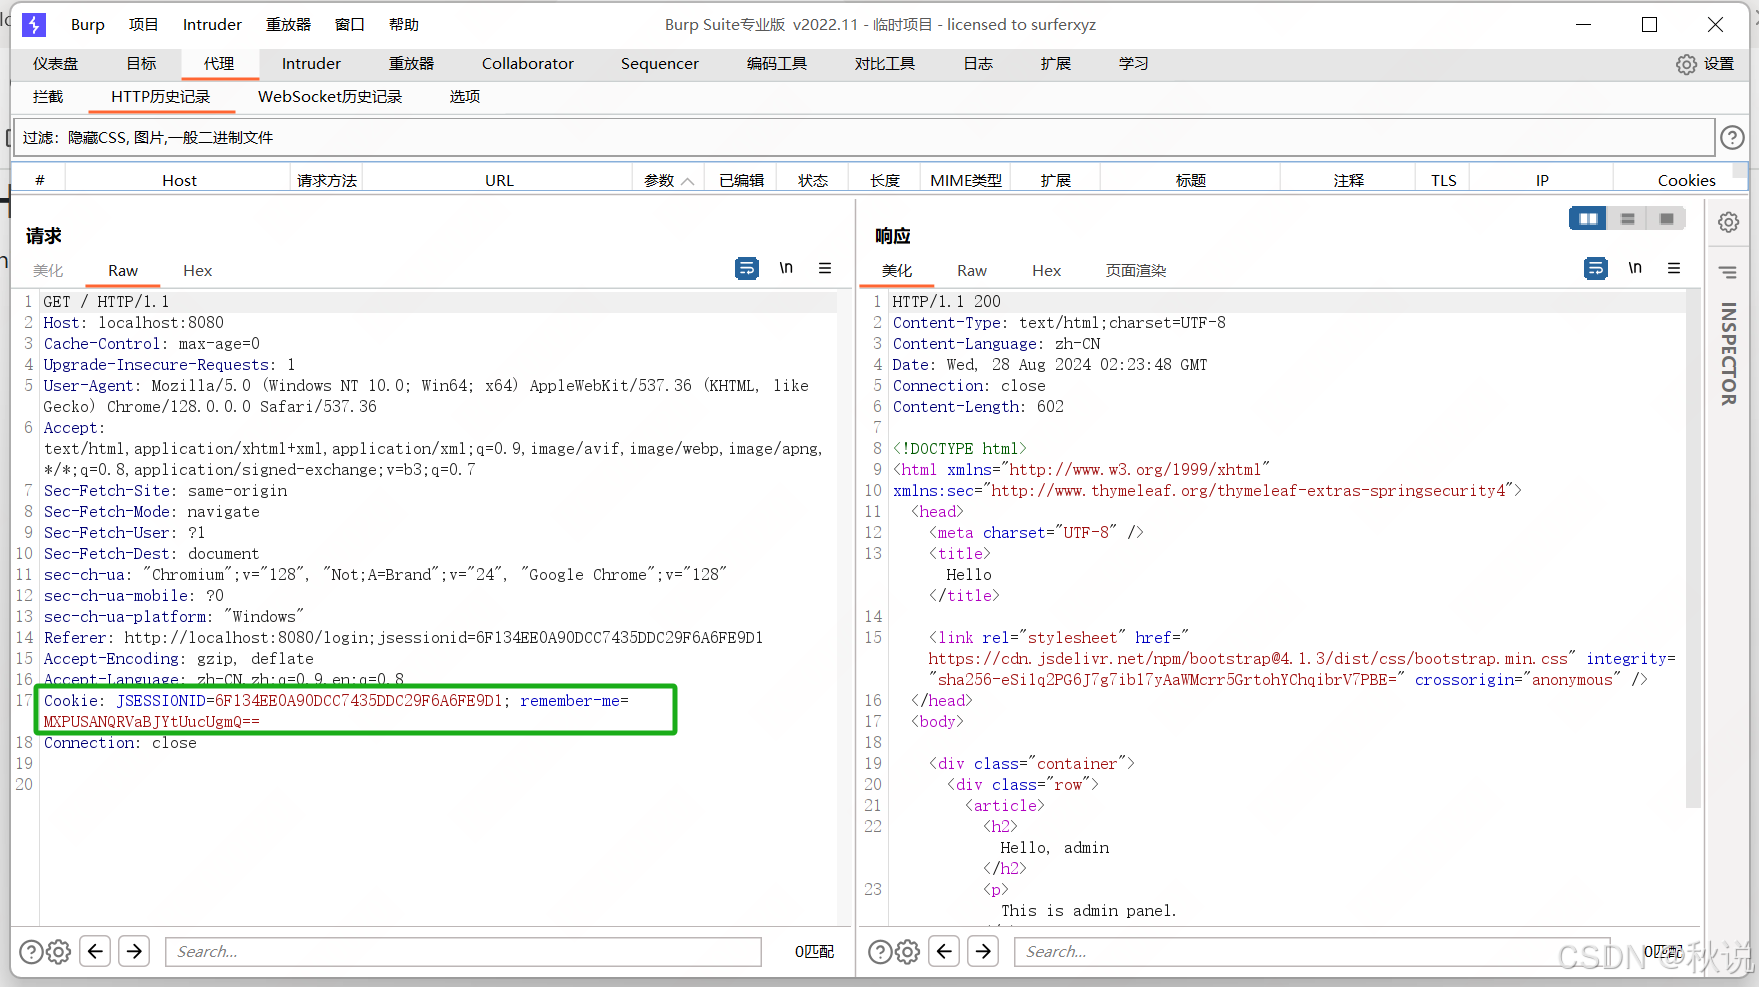Open the response pane hamburger menu
The width and height of the screenshot is (1759, 987).
click(1674, 268)
